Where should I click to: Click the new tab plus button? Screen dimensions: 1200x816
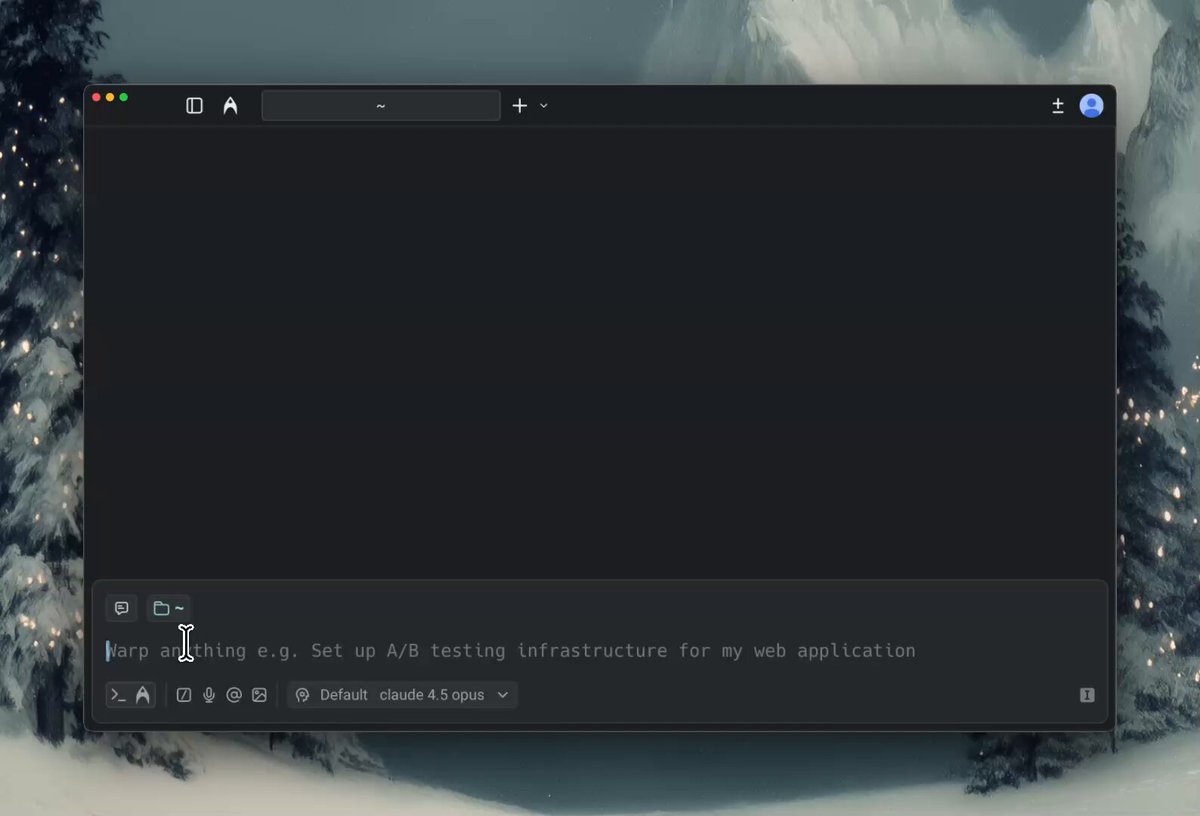(x=519, y=105)
